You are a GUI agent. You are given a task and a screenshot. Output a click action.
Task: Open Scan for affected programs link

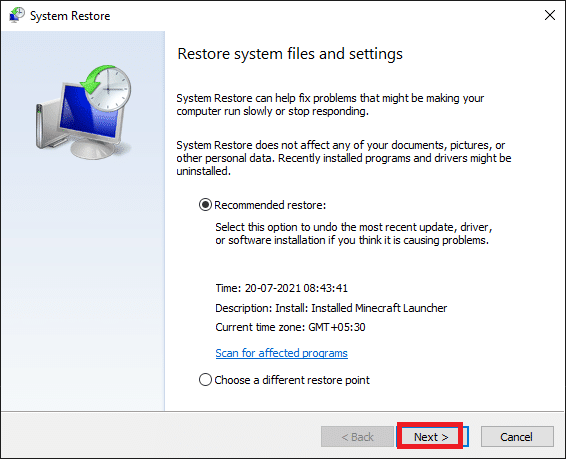click(282, 353)
